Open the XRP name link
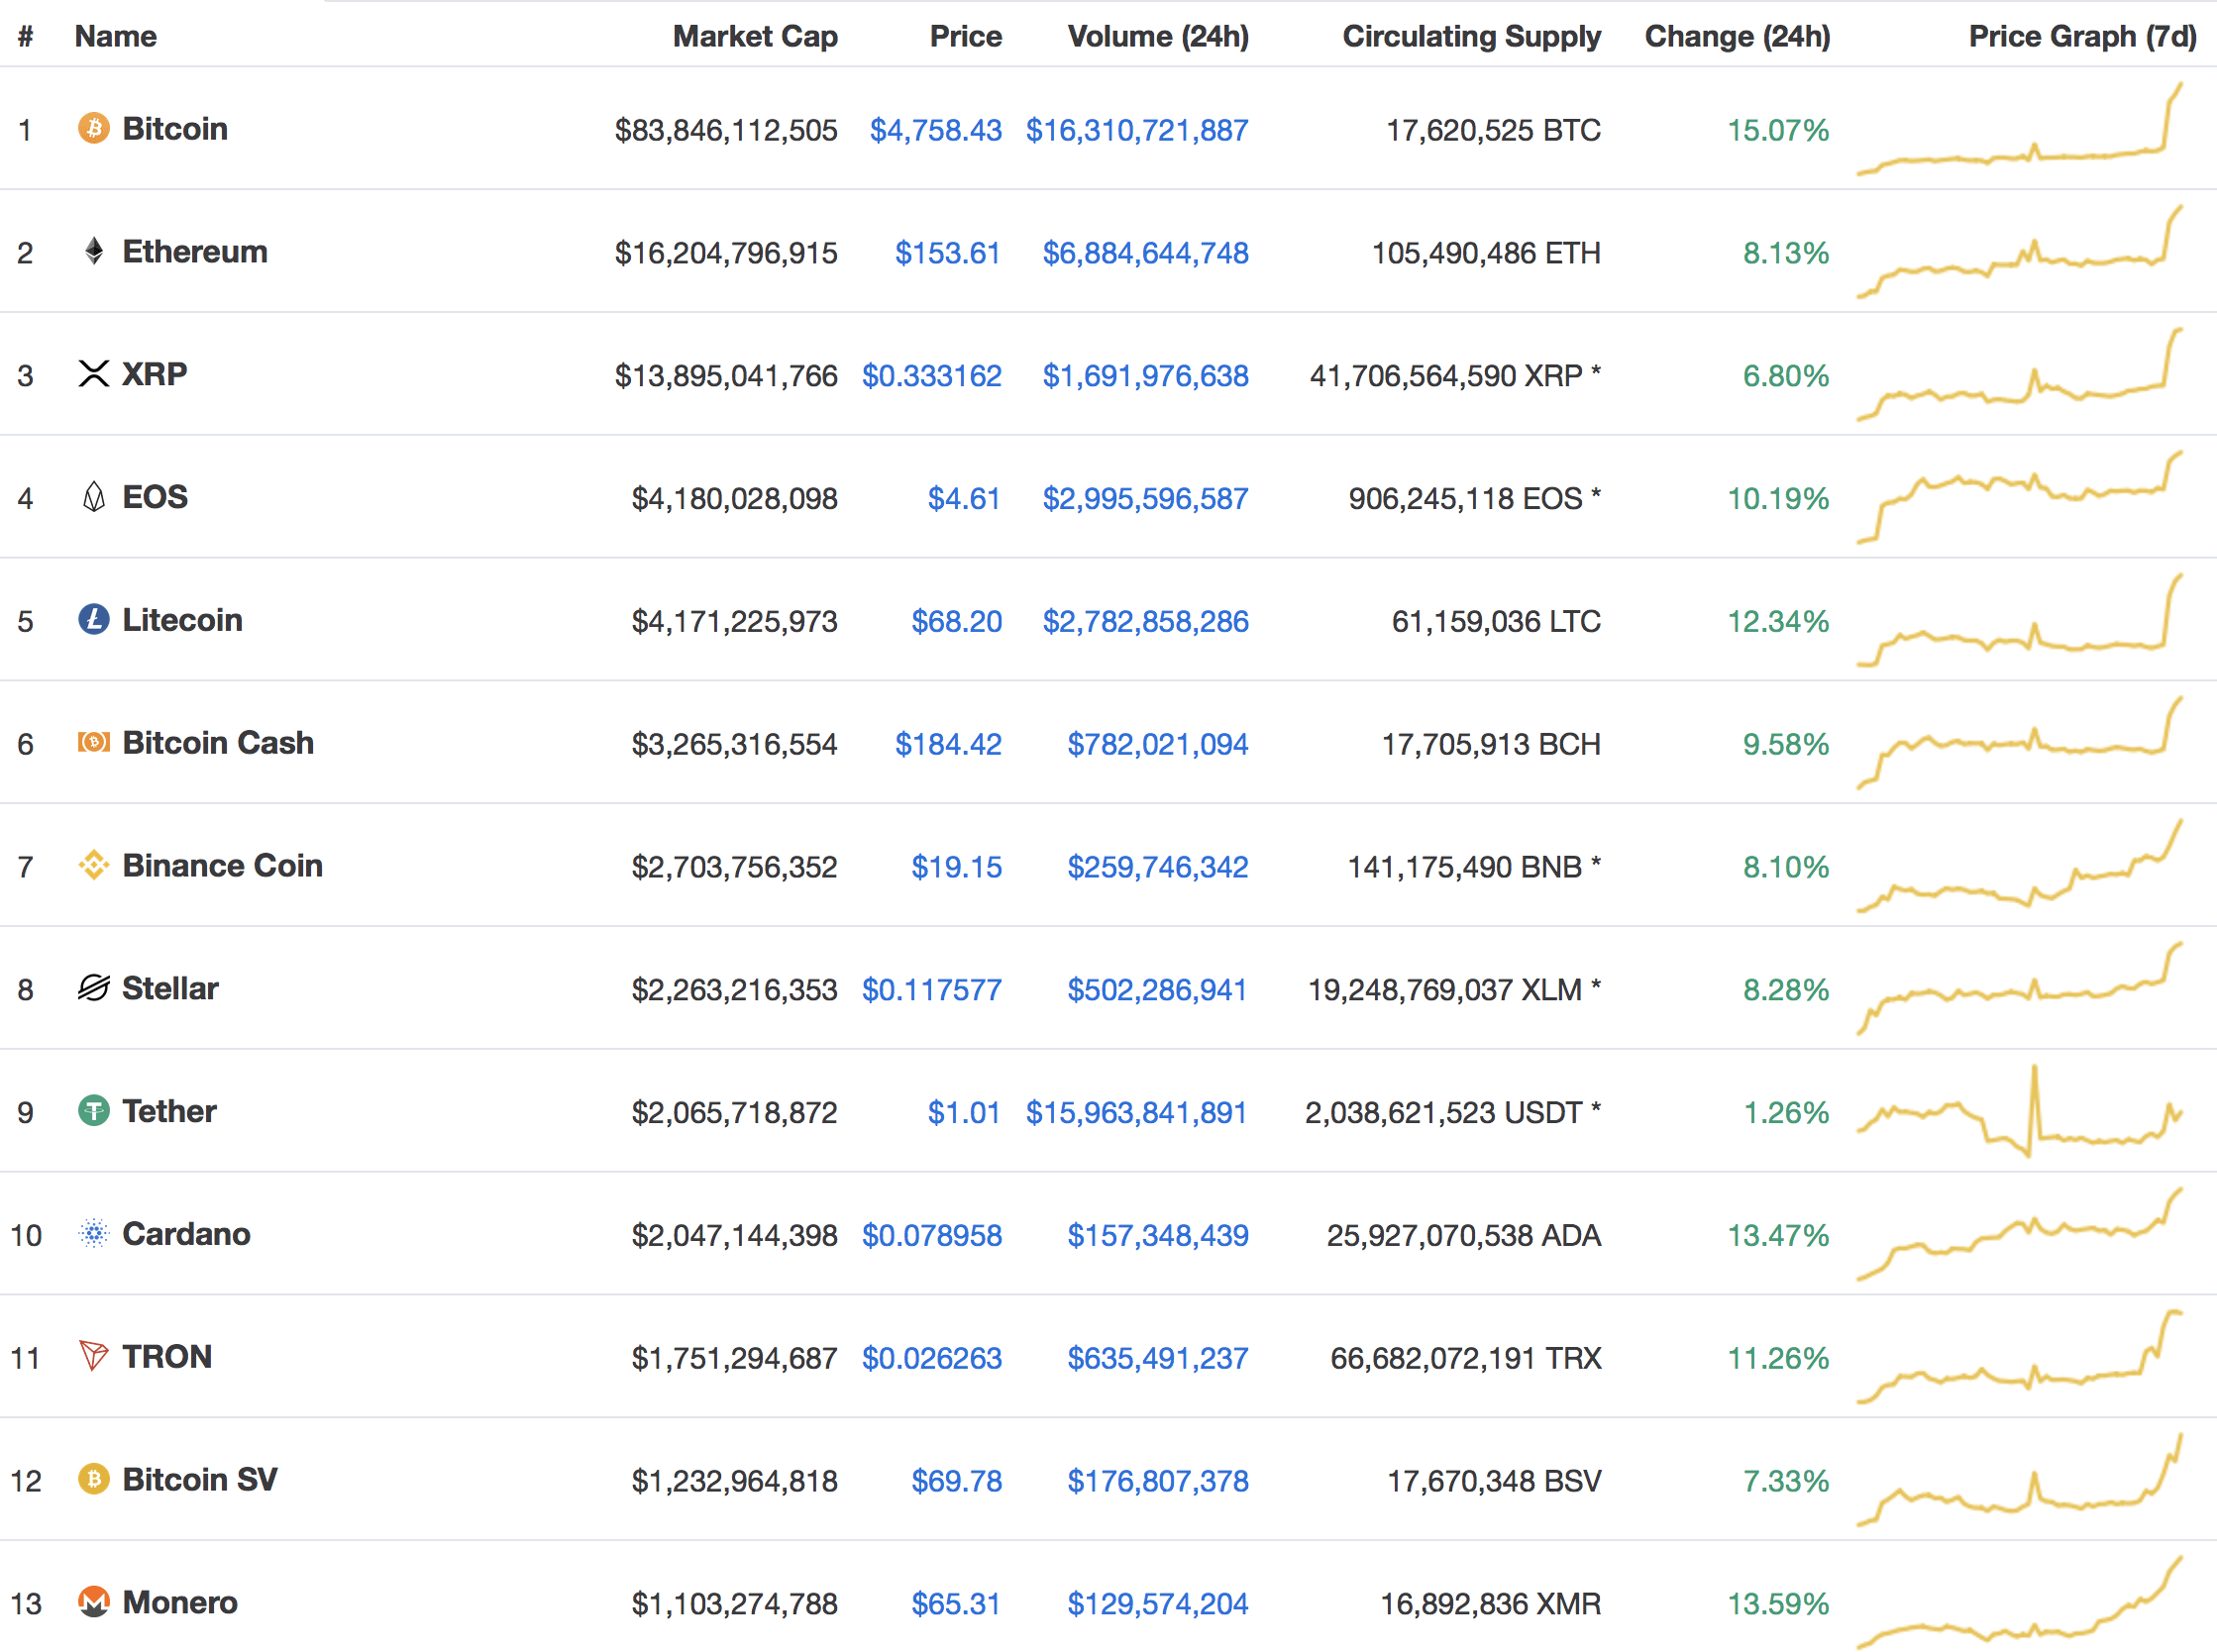 [155, 374]
